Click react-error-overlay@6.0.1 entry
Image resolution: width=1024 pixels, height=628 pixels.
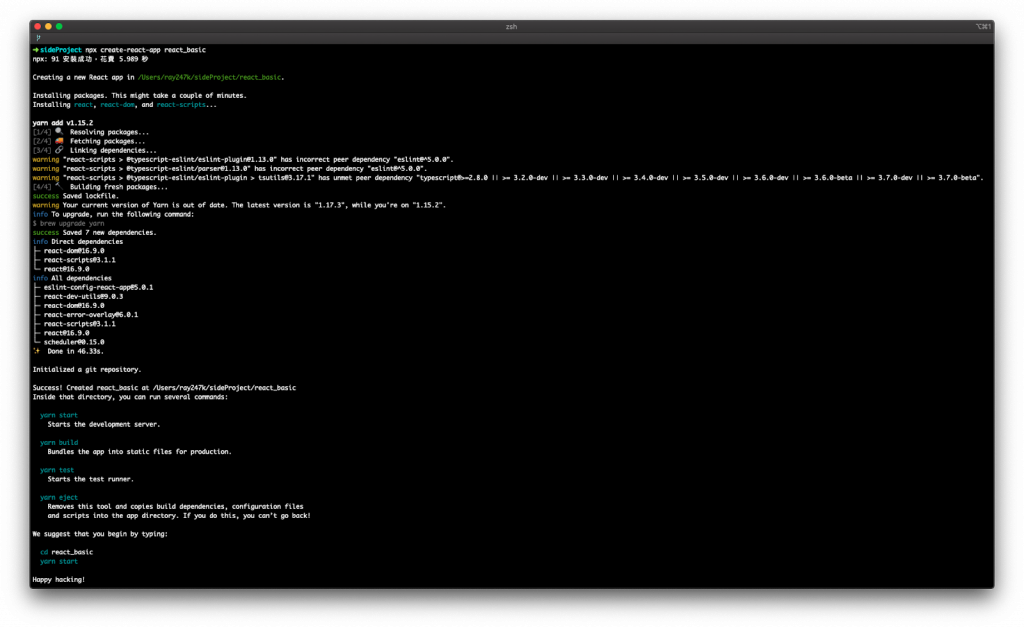coord(91,315)
